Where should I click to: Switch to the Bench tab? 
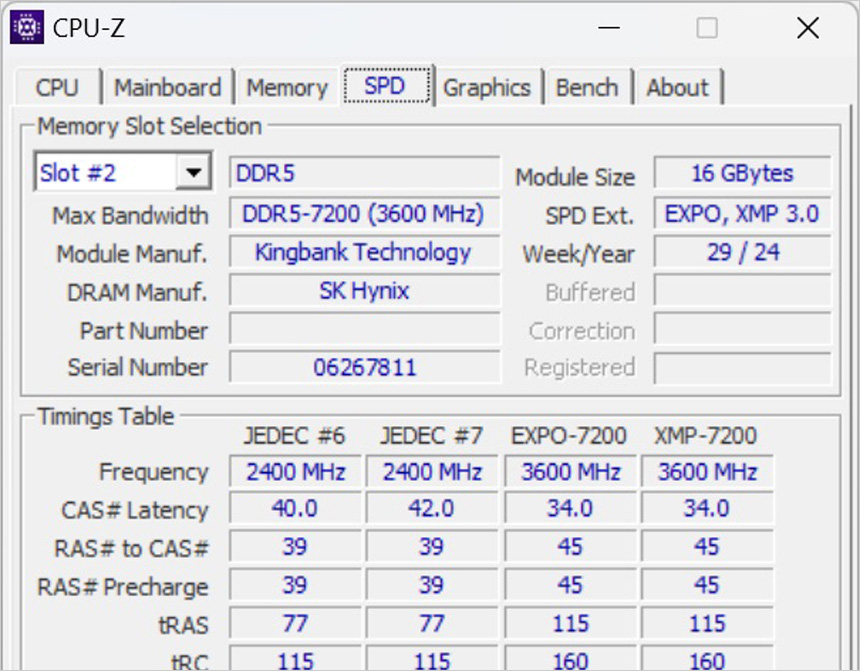(x=587, y=88)
